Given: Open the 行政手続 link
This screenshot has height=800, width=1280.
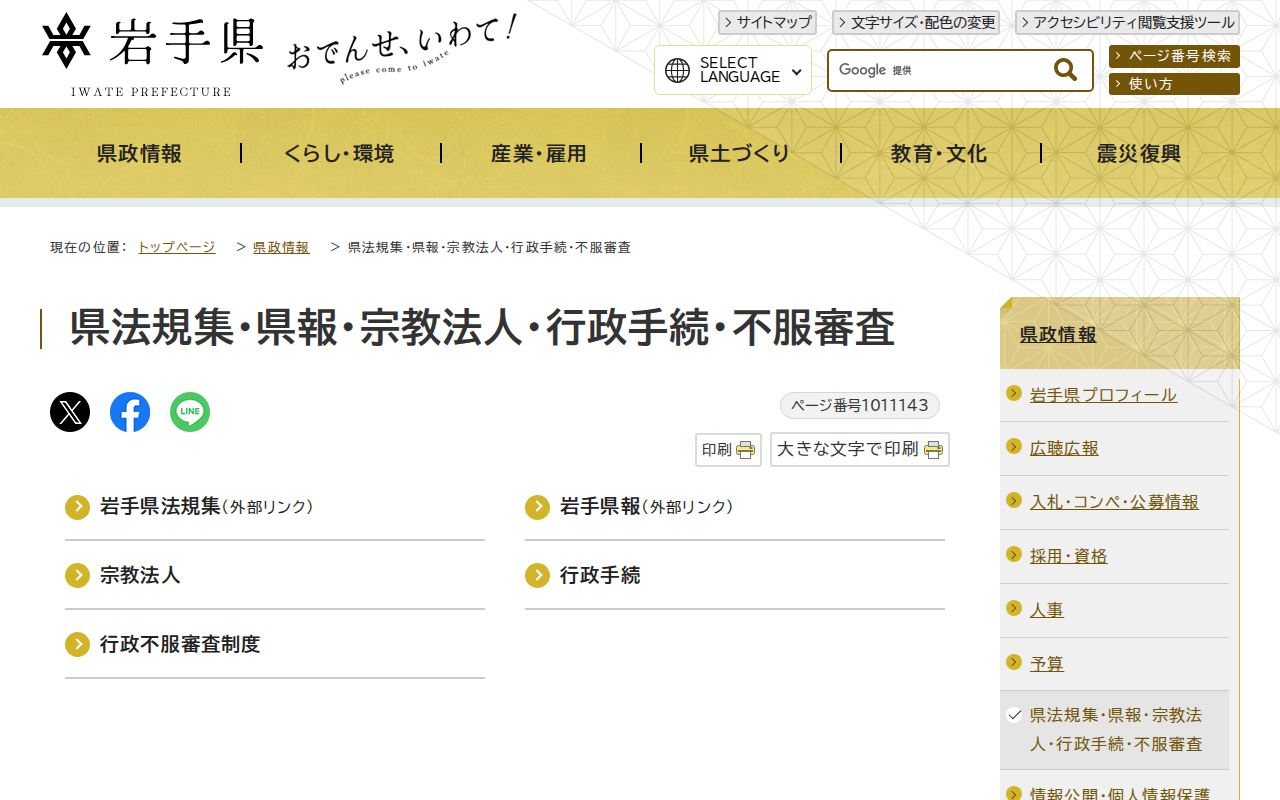Looking at the screenshot, I should click(x=600, y=575).
